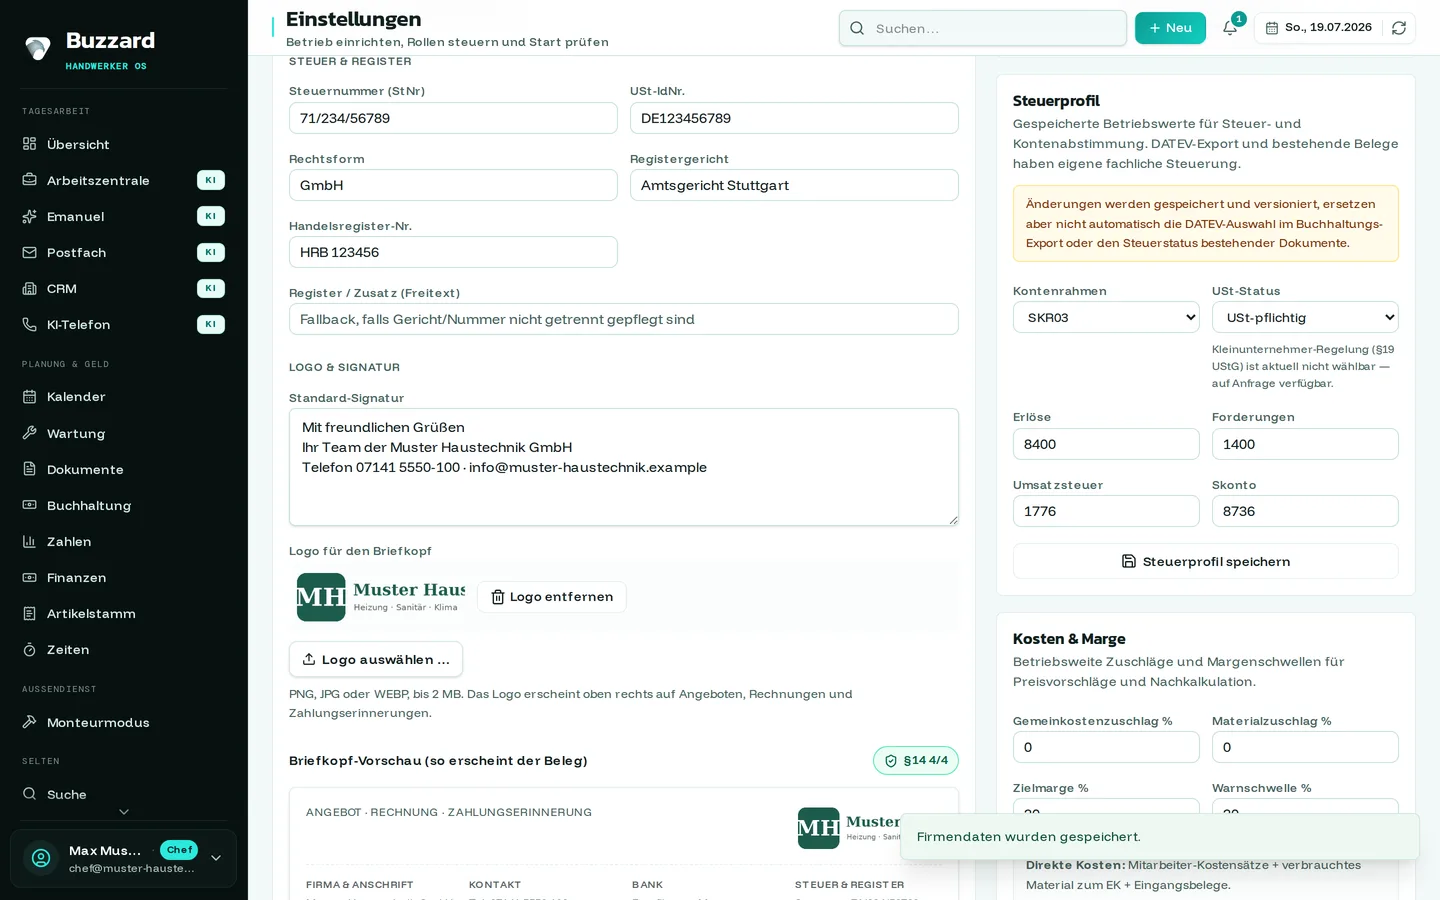This screenshot has height=900, width=1440.
Task: Click the calendar icon beside the date
Action: coord(1272,28)
